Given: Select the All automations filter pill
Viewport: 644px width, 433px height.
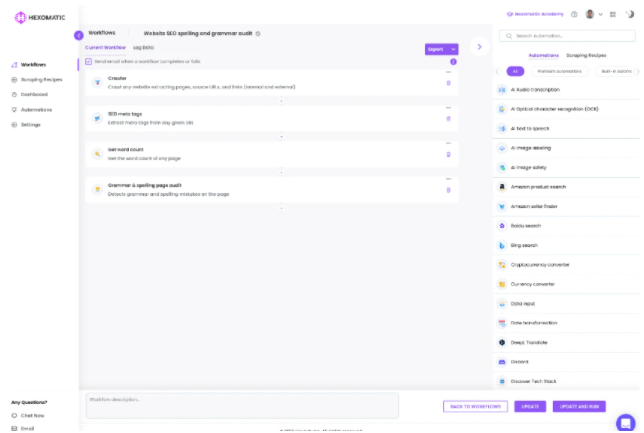Looking at the screenshot, I should (514, 71).
